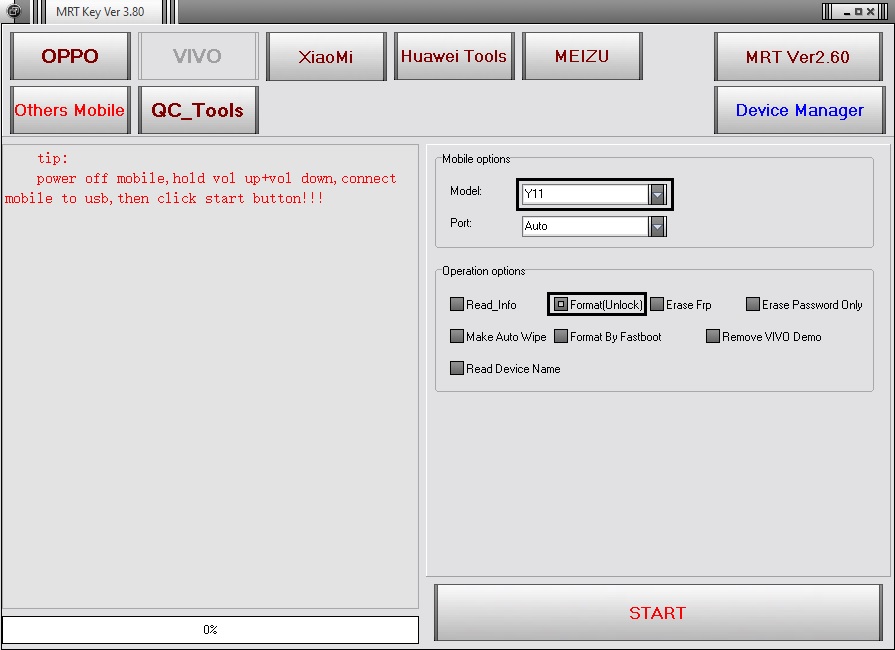
Task: Enable the Erase Frp checkbox
Action: click(x=657, y=304)
